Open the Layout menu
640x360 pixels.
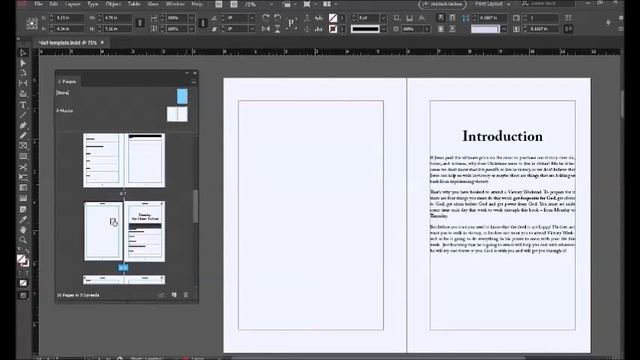click(72, 4)
